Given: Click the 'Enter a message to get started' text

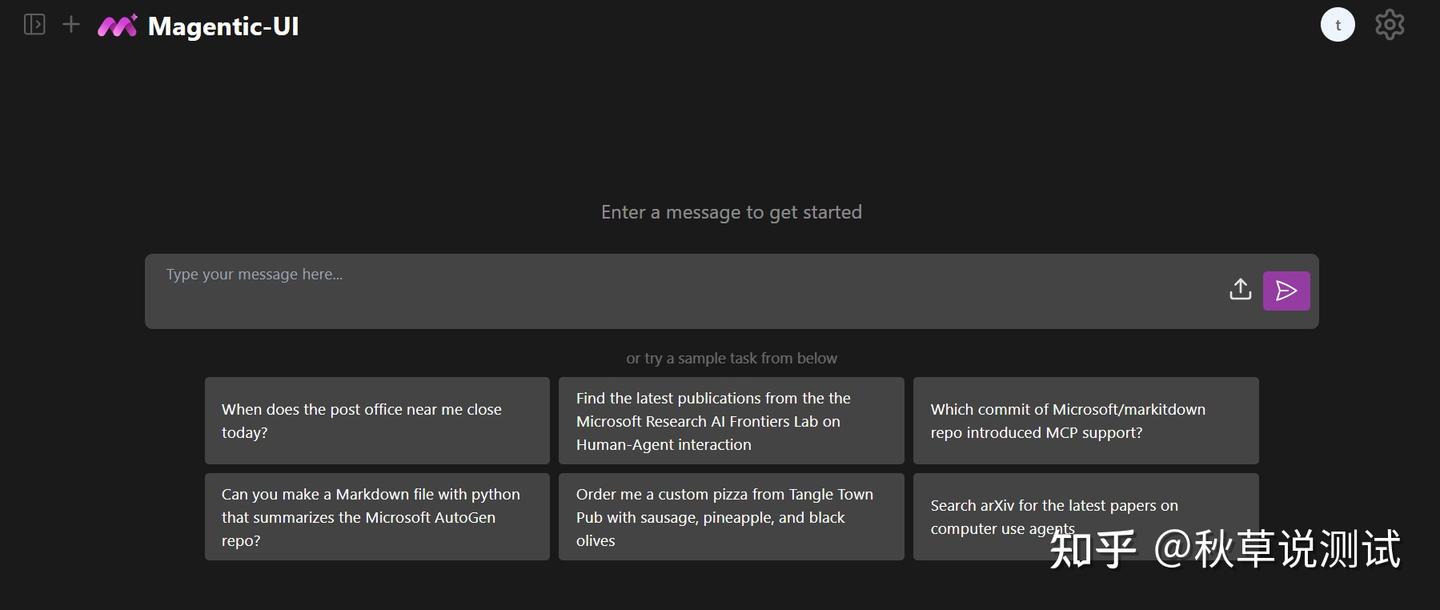Looking at the screenshot, I should 731,210.
